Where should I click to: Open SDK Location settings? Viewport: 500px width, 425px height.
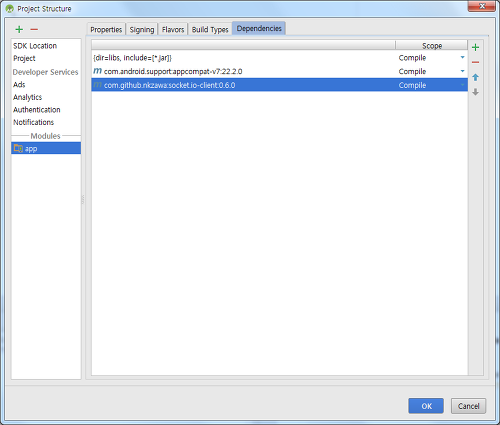point(35,46)
